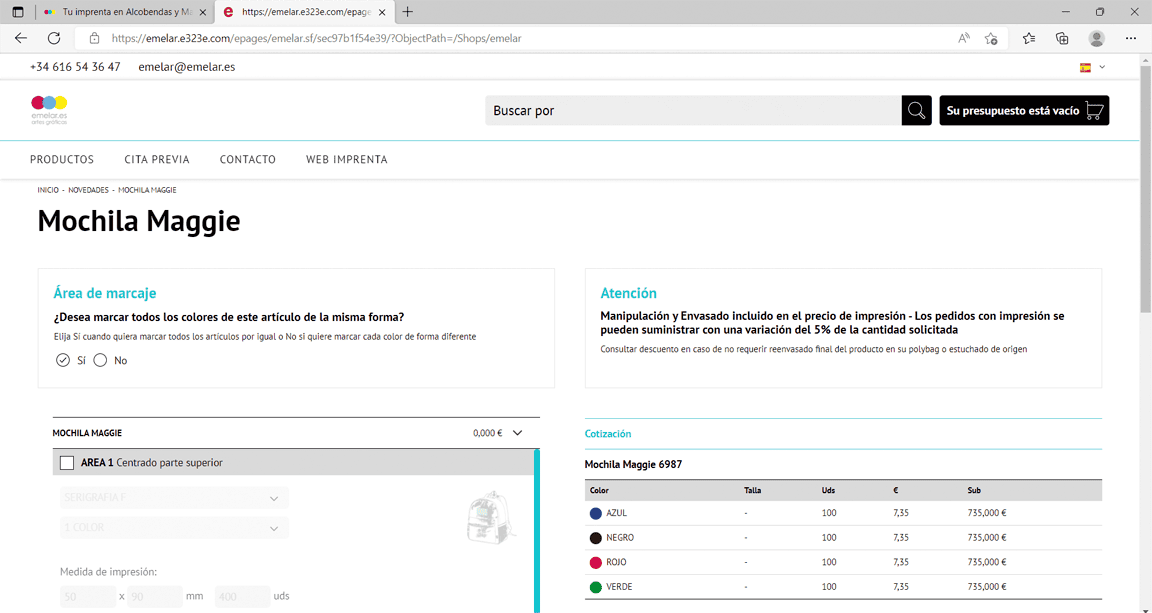View site information lock icon
This screenshot has width=1152, height=613.
94,38
